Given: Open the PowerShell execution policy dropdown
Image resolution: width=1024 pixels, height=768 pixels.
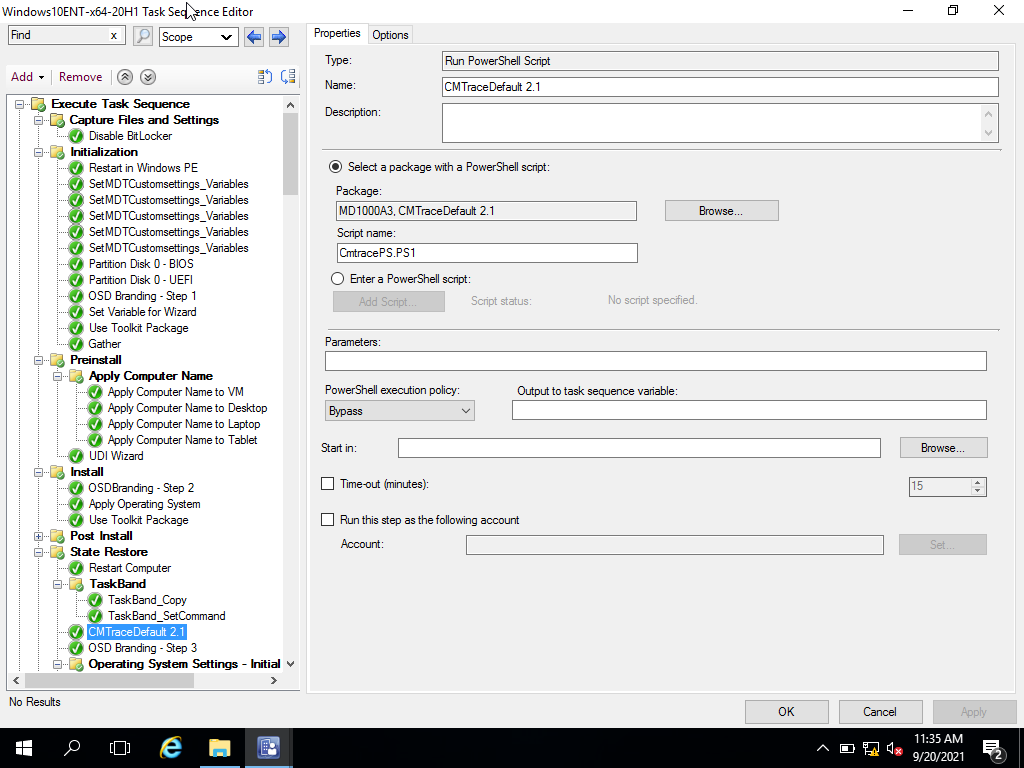Looking at the screenshot, I should pos(467,410).
